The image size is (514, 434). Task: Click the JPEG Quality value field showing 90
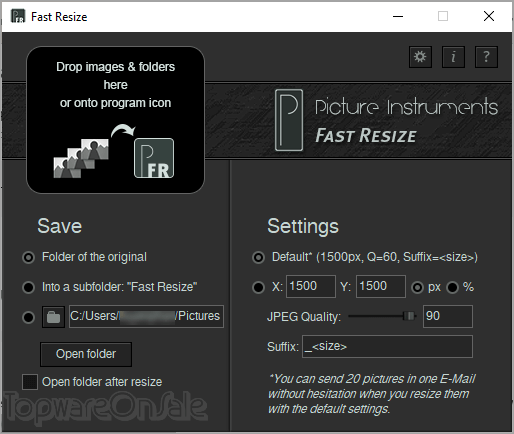click(448, 316)
